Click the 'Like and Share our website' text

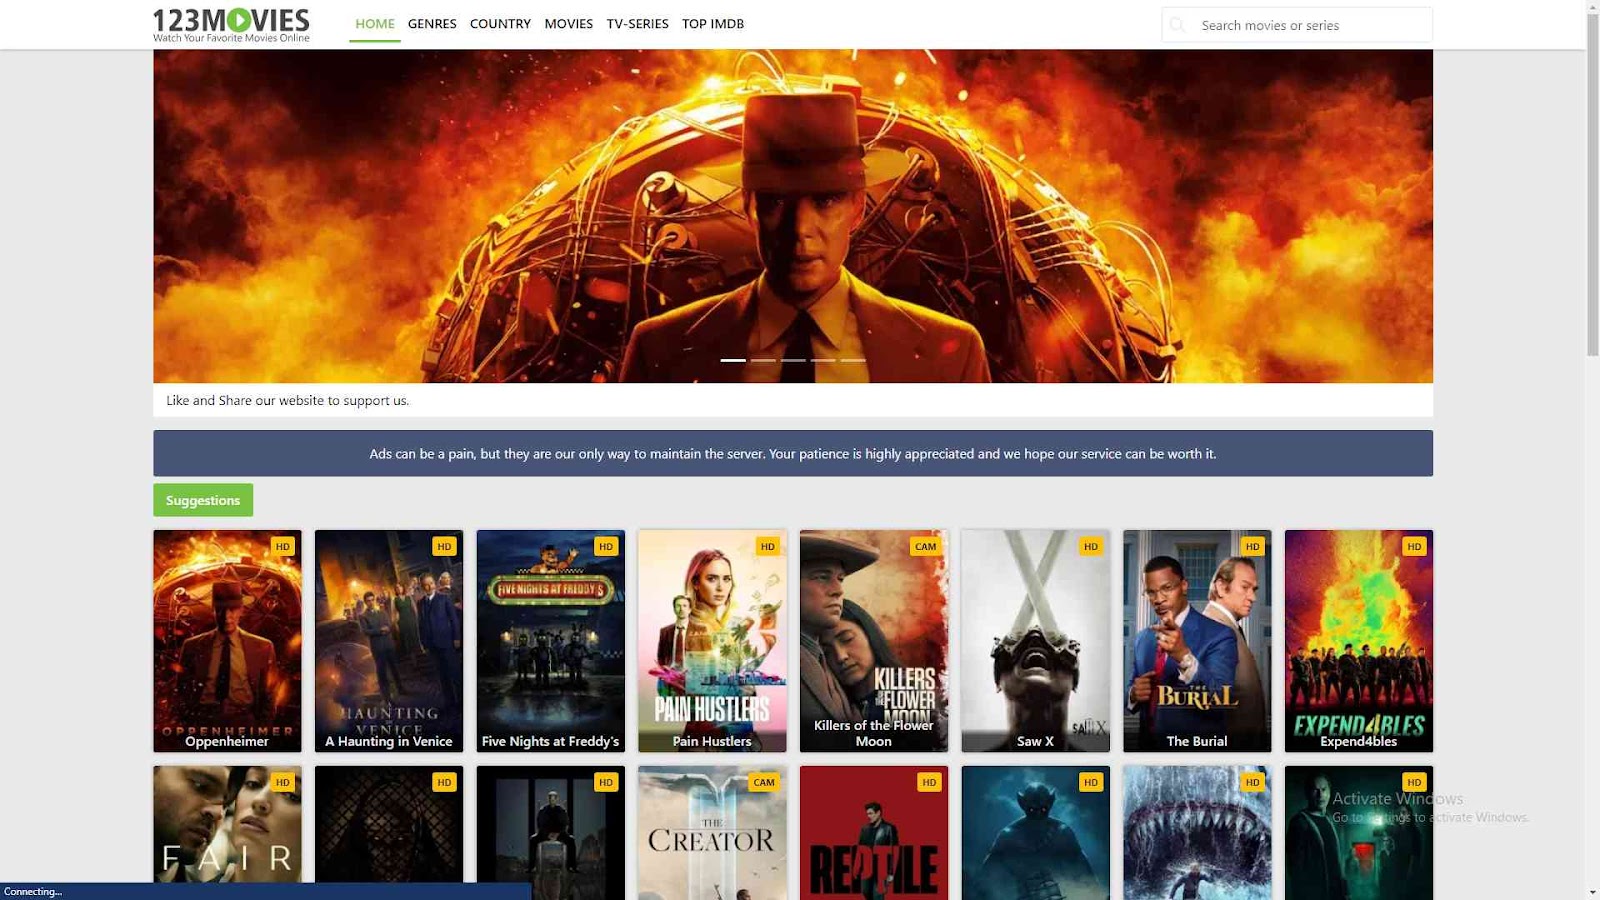pyautogui.click(x=288, y=400)
